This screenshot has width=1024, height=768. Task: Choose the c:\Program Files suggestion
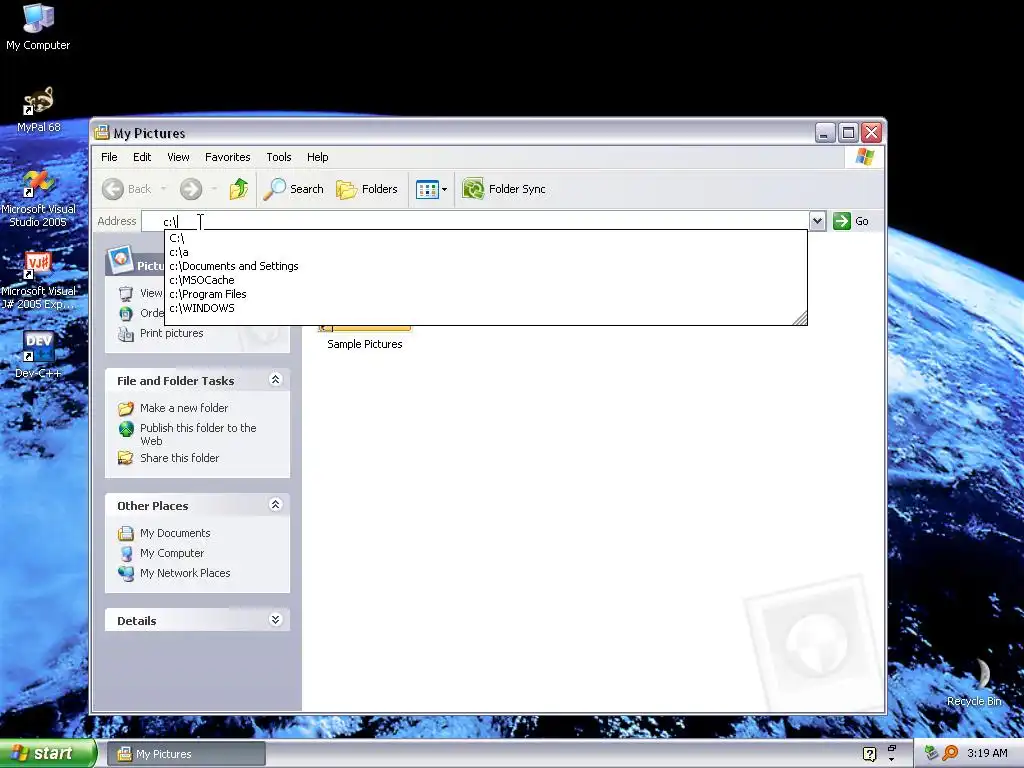click(486, 294)
